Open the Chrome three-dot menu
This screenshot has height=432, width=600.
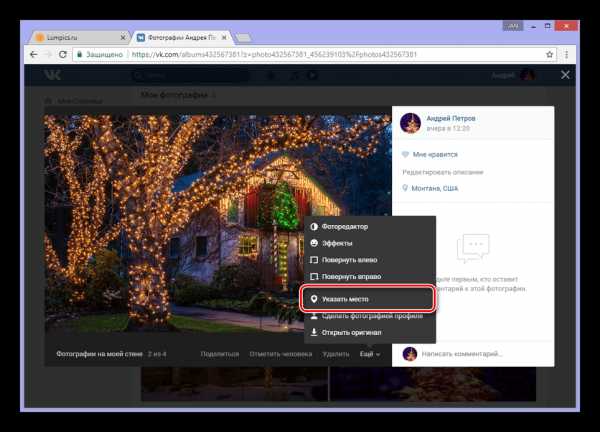pyautogui.click(x=567, y=54)
